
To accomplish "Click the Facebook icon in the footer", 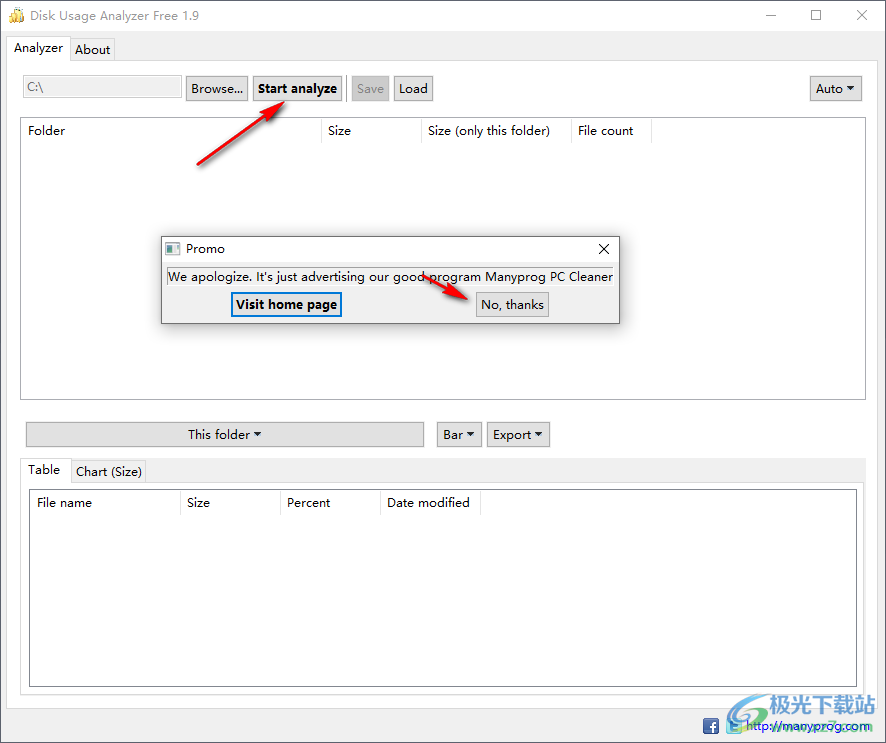I will (711, 726).
